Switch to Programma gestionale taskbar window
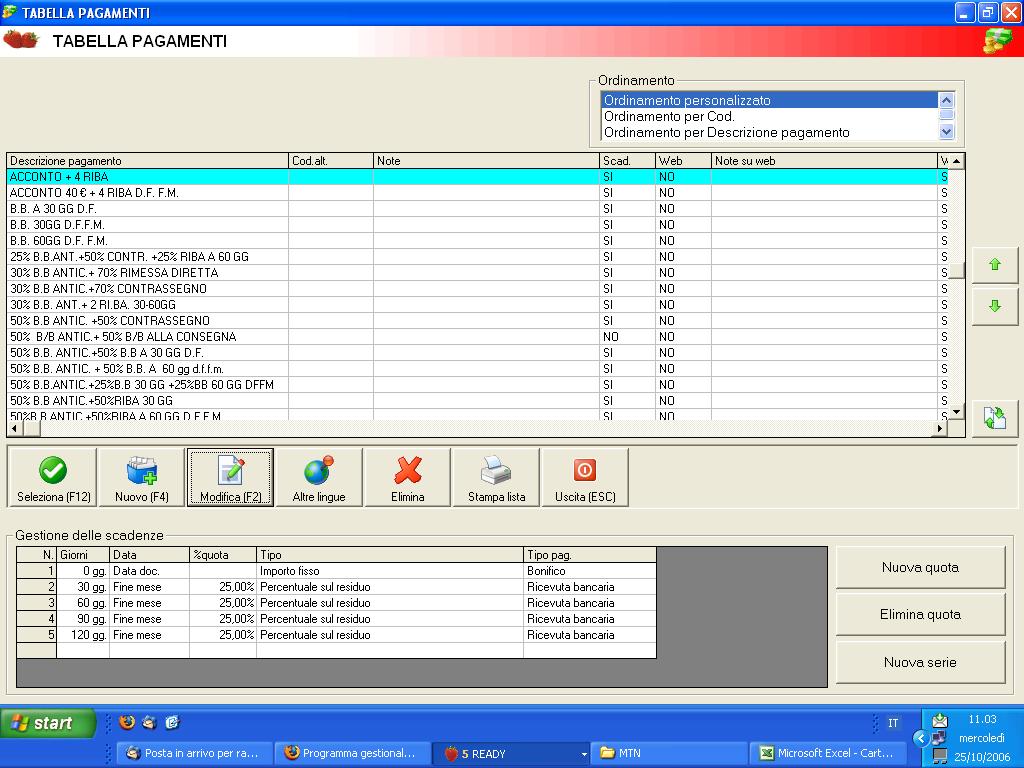The width and height of the screenshot is (1024, 768). pyautogui.click(x=351, y=753)
